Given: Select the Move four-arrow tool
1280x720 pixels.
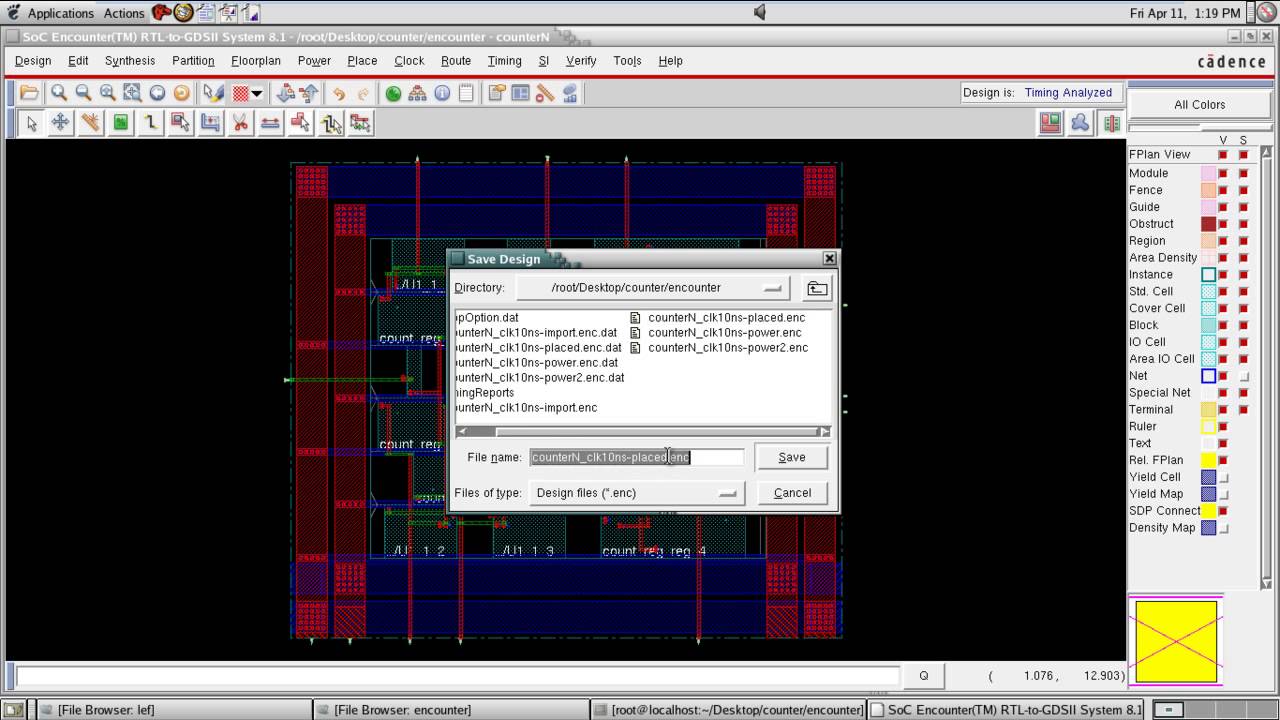Looking at the screenshot, I should (x=60, y=123).
